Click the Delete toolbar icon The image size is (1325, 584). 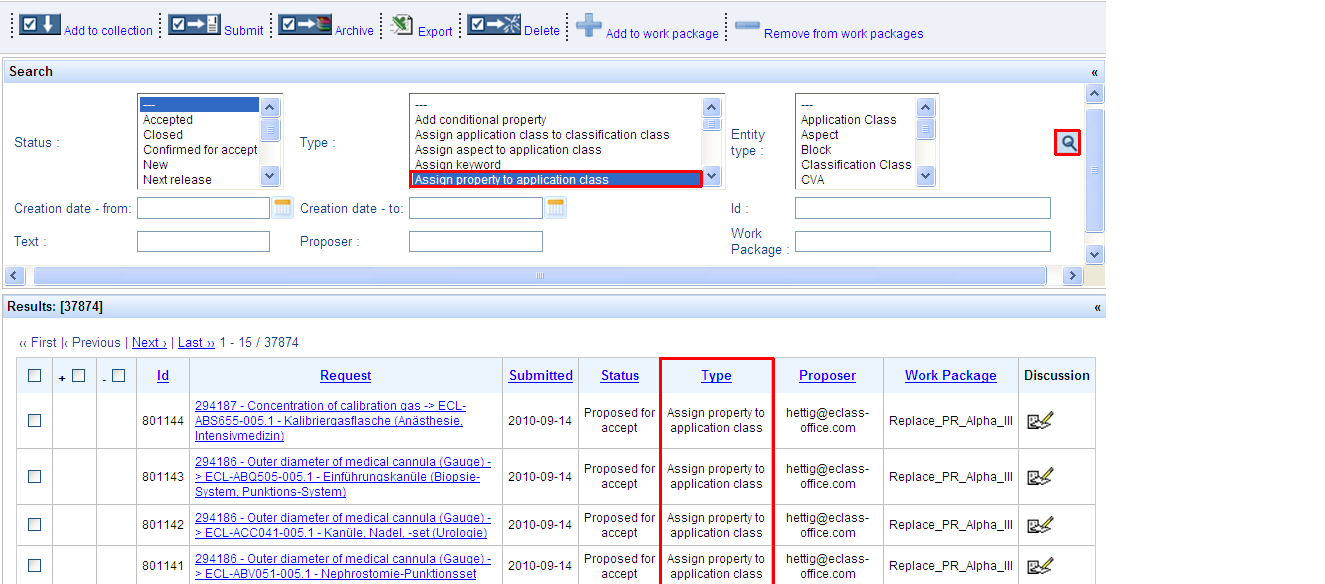pos(494,25)
